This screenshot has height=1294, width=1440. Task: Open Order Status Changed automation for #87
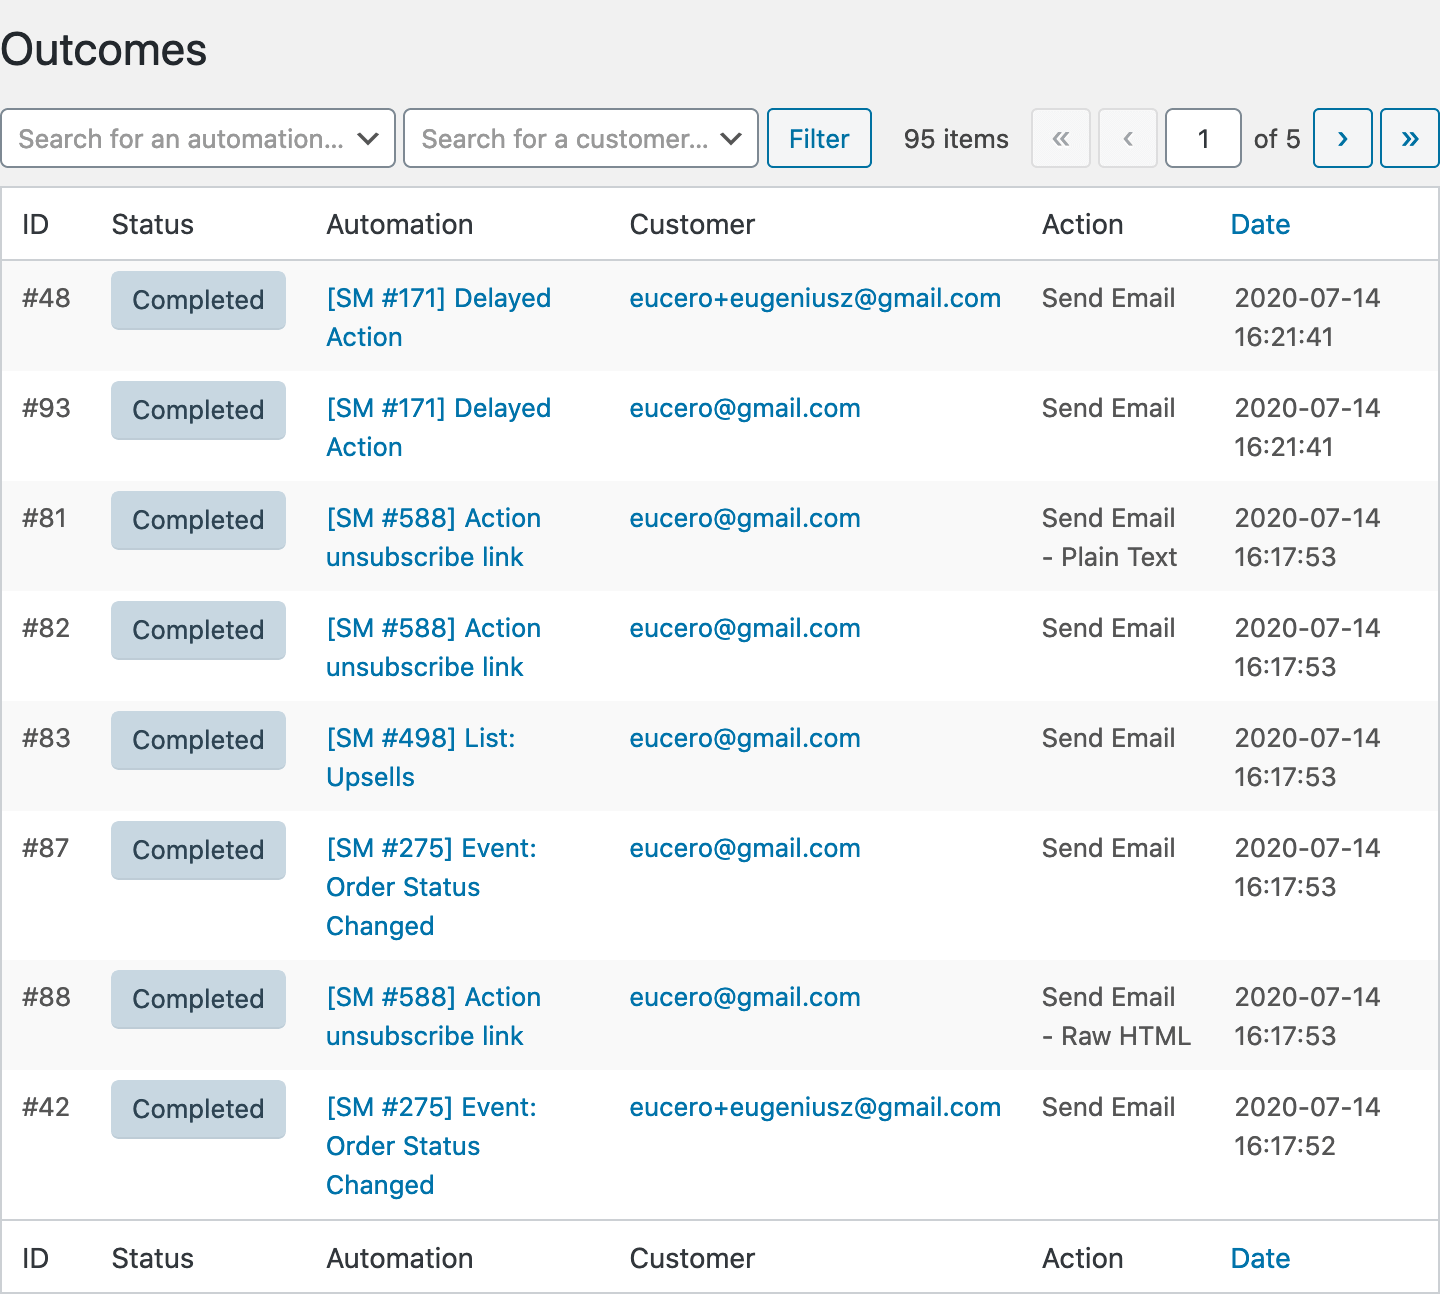pyautogui.click(x=431, y=887)
